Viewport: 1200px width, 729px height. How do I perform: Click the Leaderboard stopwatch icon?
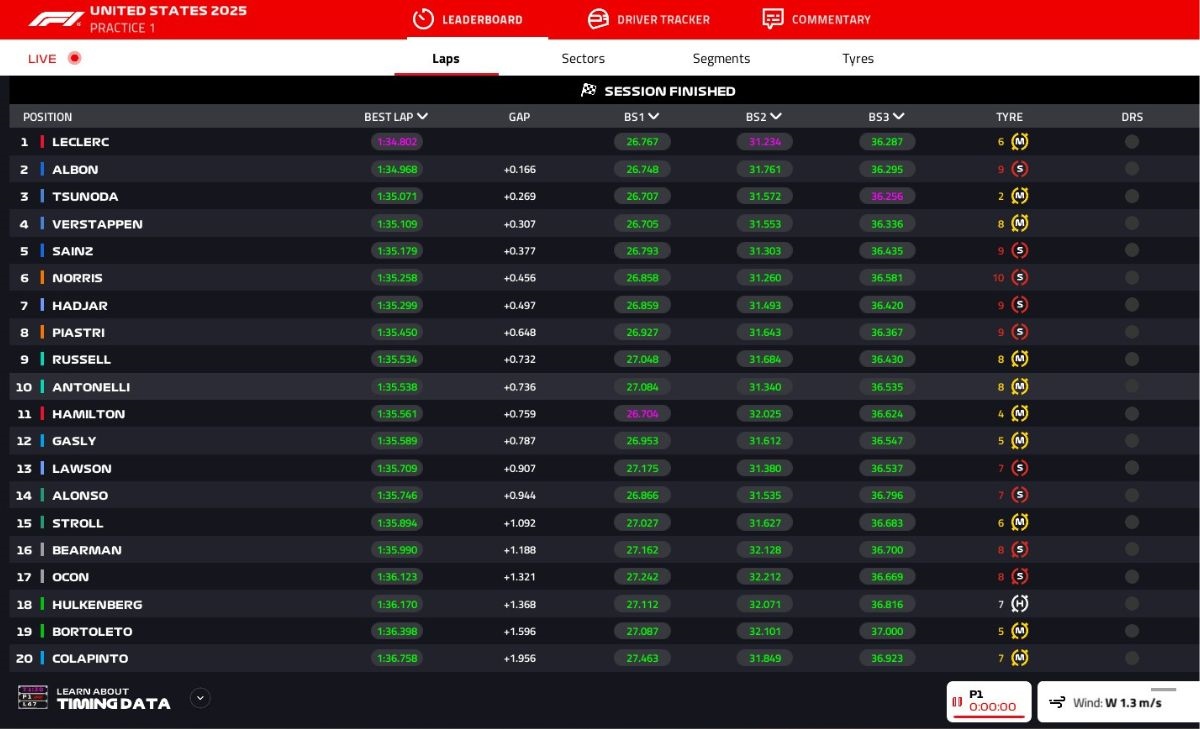click(x=423, y=19)
